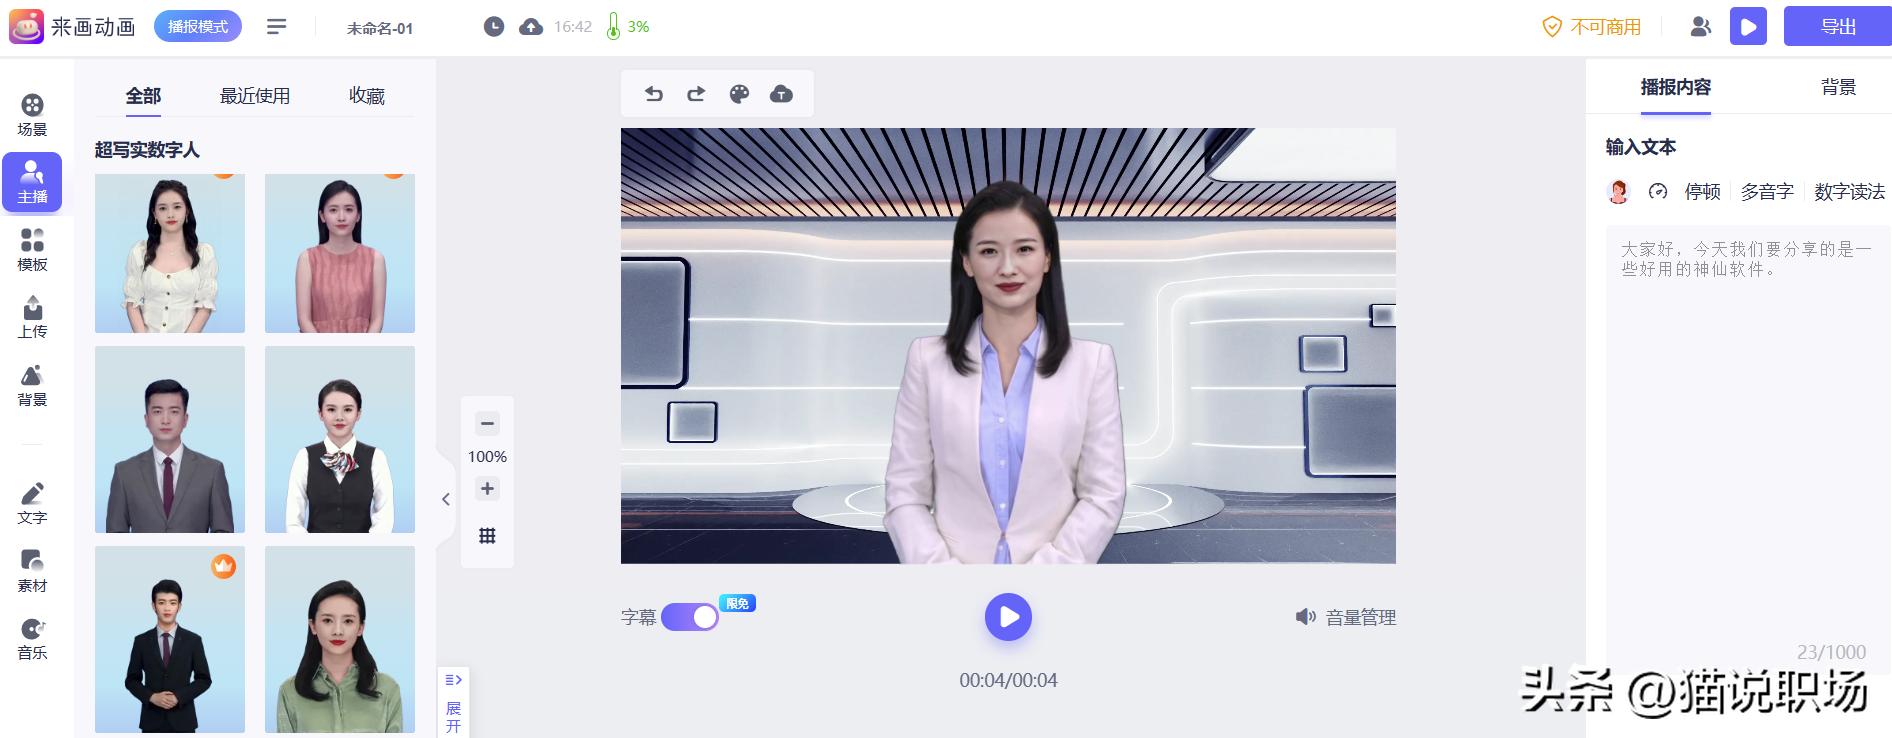
Task: Click the redo arrow icon
Action: point(696,94)
